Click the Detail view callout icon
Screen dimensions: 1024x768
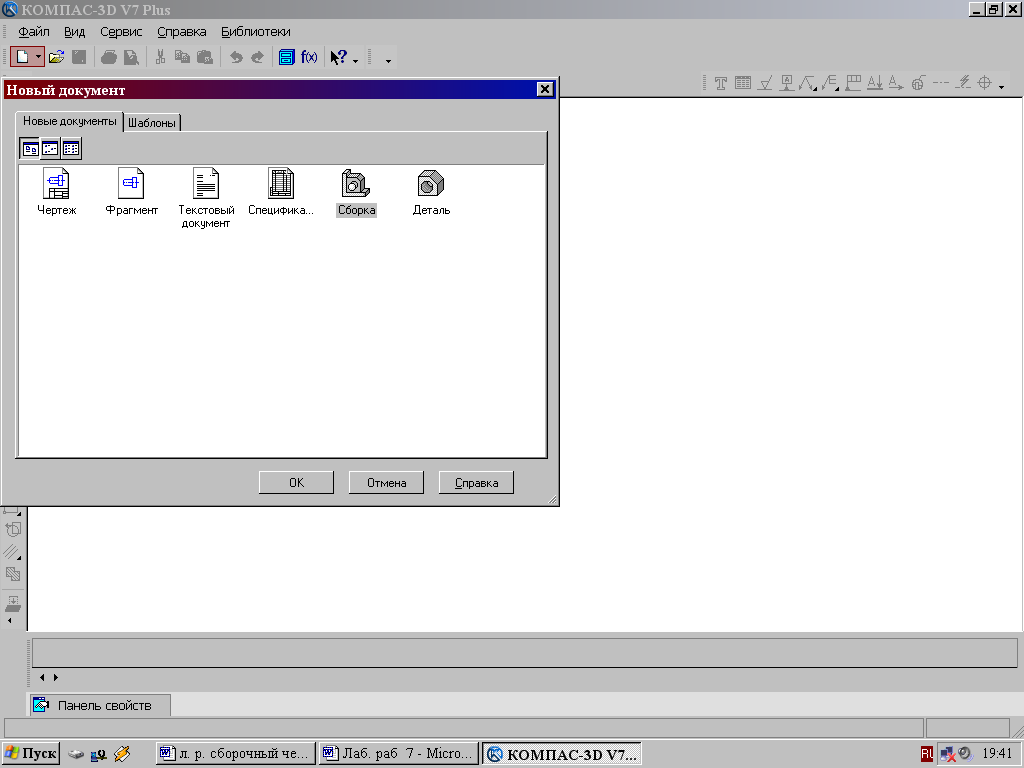pos(918,83)
